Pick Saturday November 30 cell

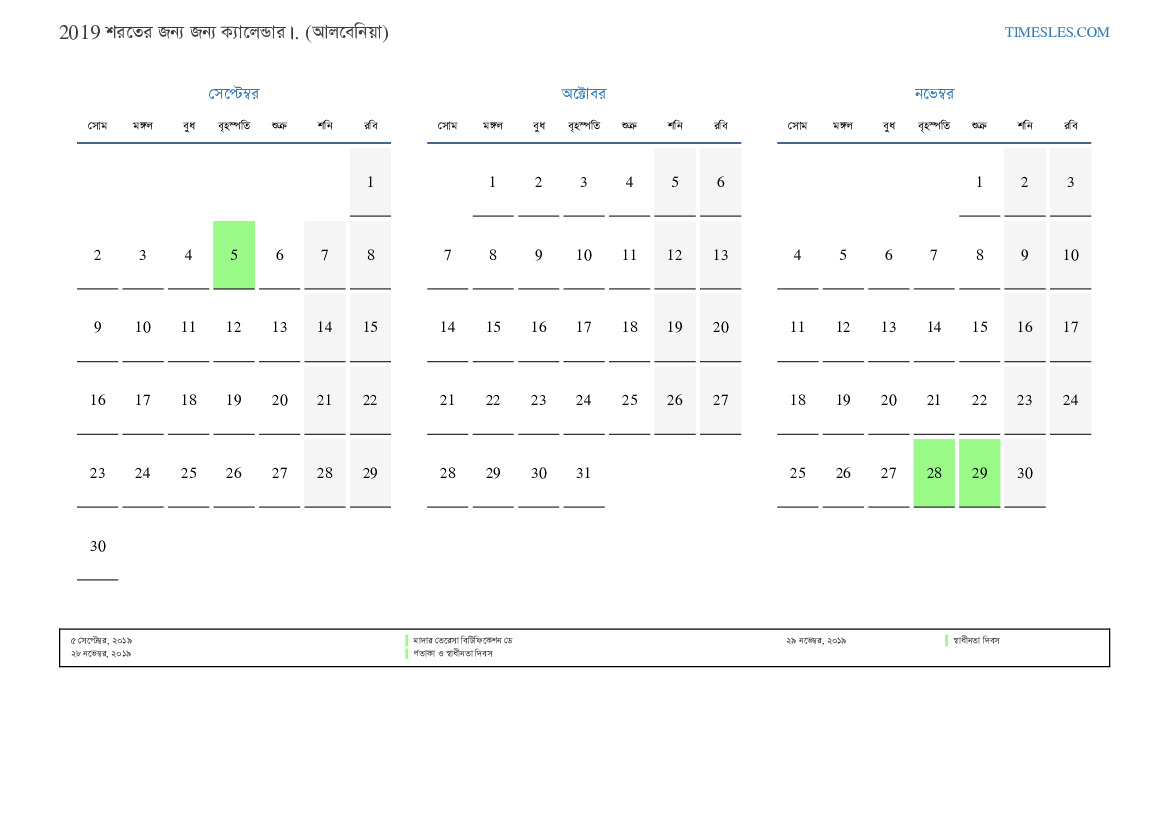pyautogui.click(x=1025, y=473)
